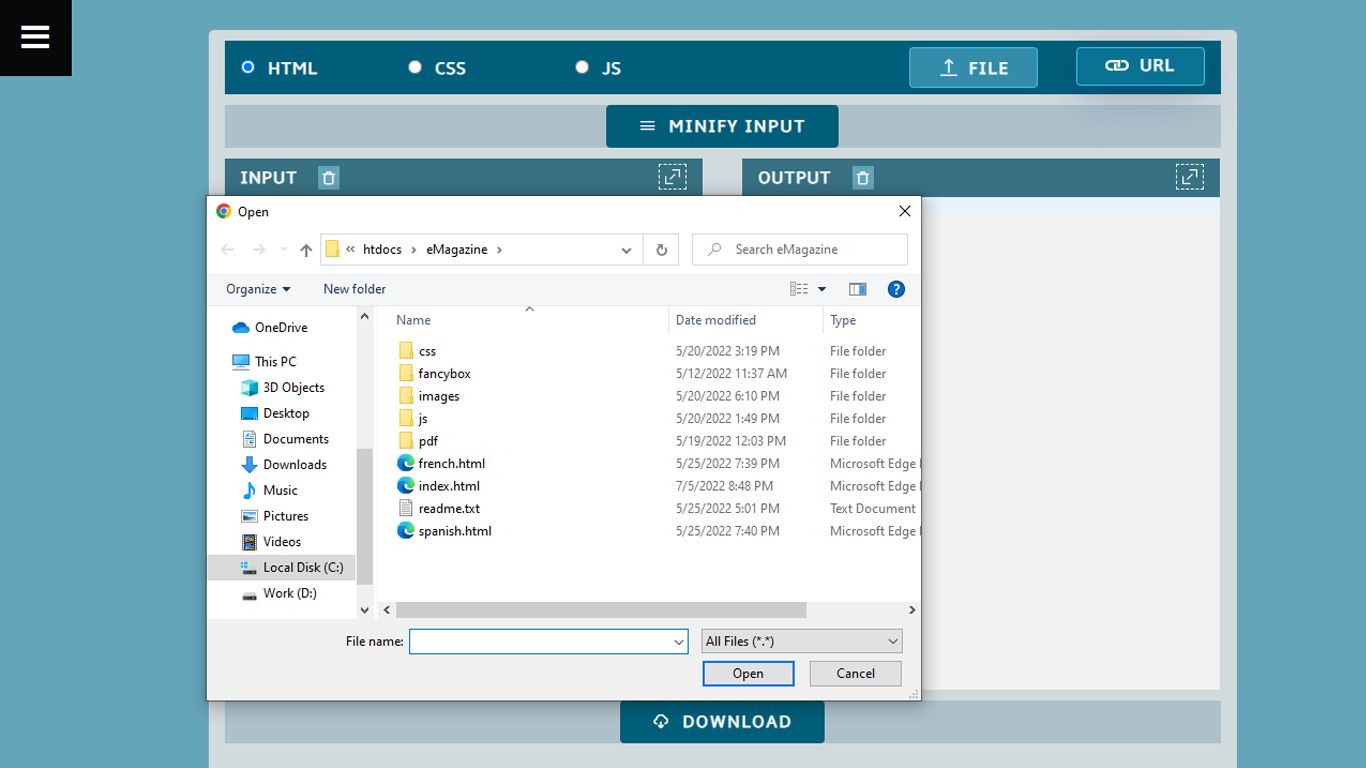1366x768 pixels.
Task: Expand the OUTPUT panel to fullscreen
Action: (1189, 177)
